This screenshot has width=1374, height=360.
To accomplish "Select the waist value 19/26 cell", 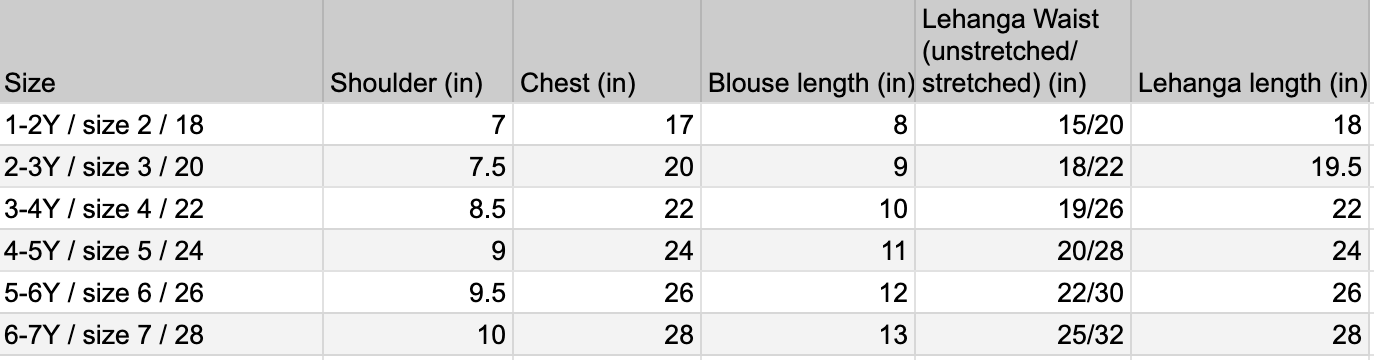I will point(1023,209).
